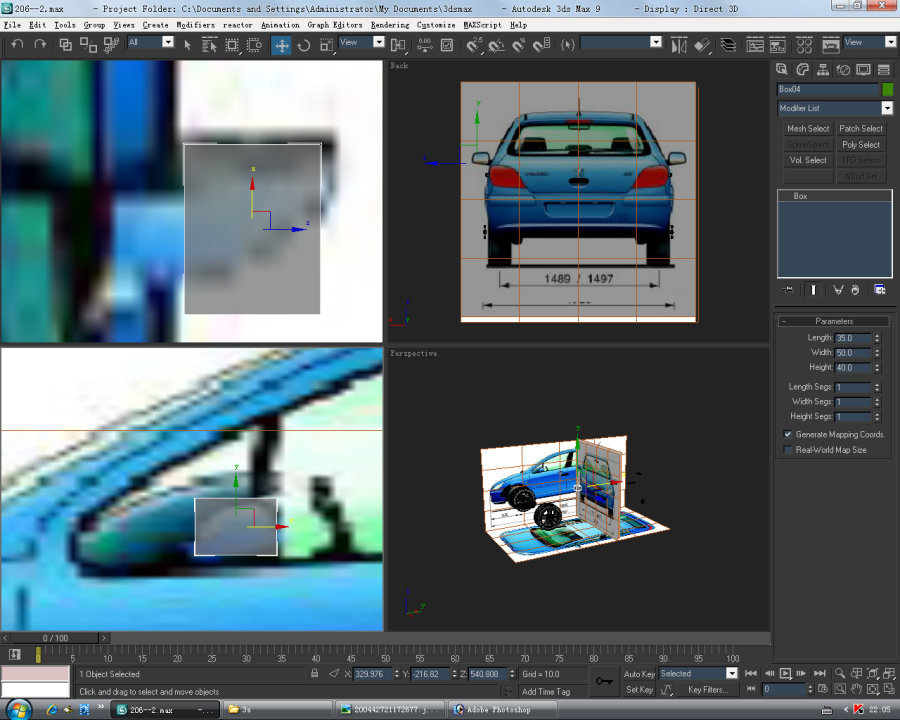900x720 pixels.
Task: Click the Add Time Tag field
Action: pyautogui.click(x=552, y=691)
